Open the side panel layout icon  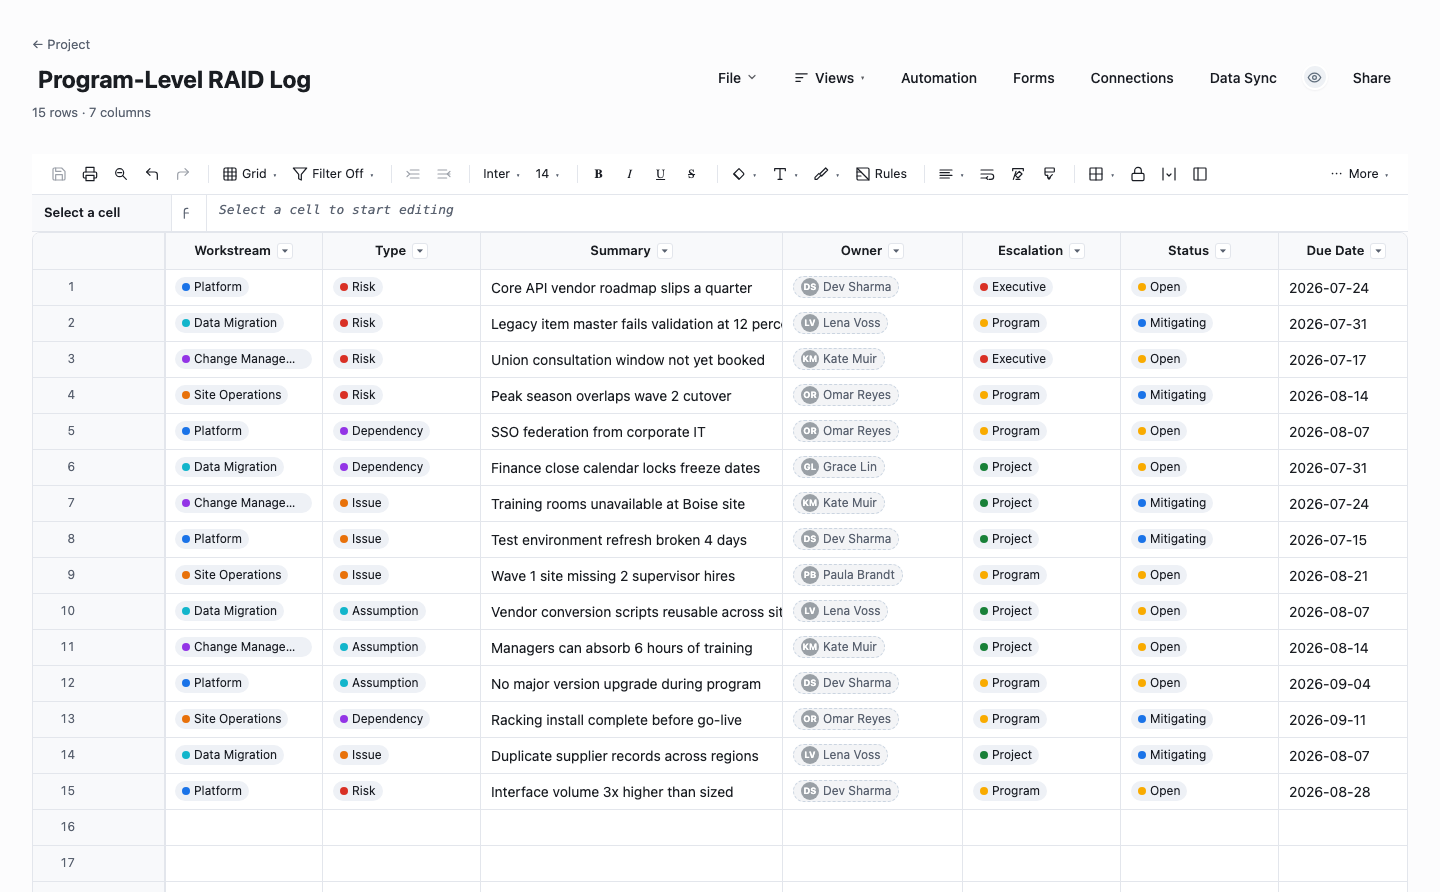point(1200,174)
